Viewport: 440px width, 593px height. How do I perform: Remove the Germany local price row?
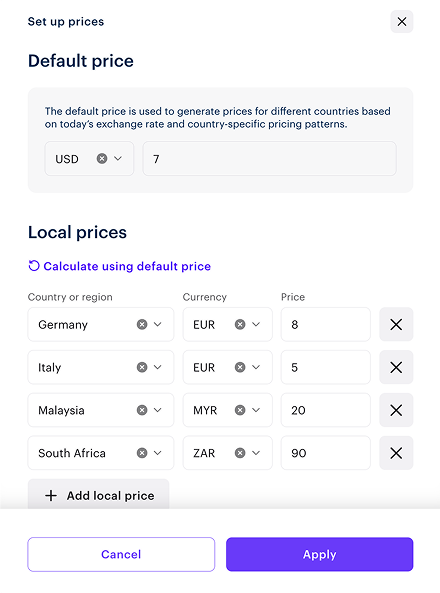coord(396,324)
